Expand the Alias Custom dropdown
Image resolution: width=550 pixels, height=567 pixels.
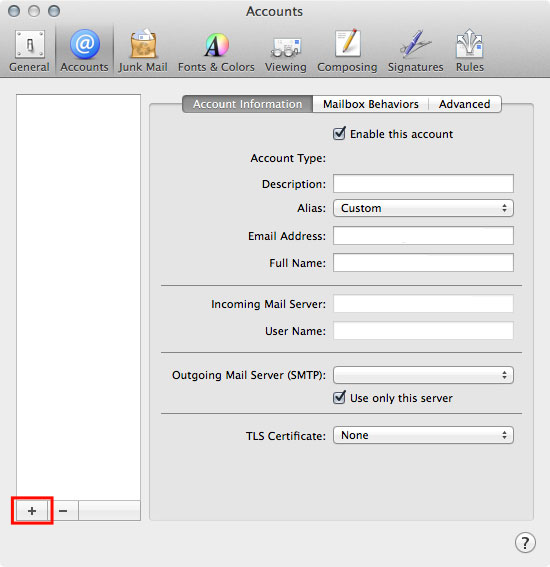point(423,208)
